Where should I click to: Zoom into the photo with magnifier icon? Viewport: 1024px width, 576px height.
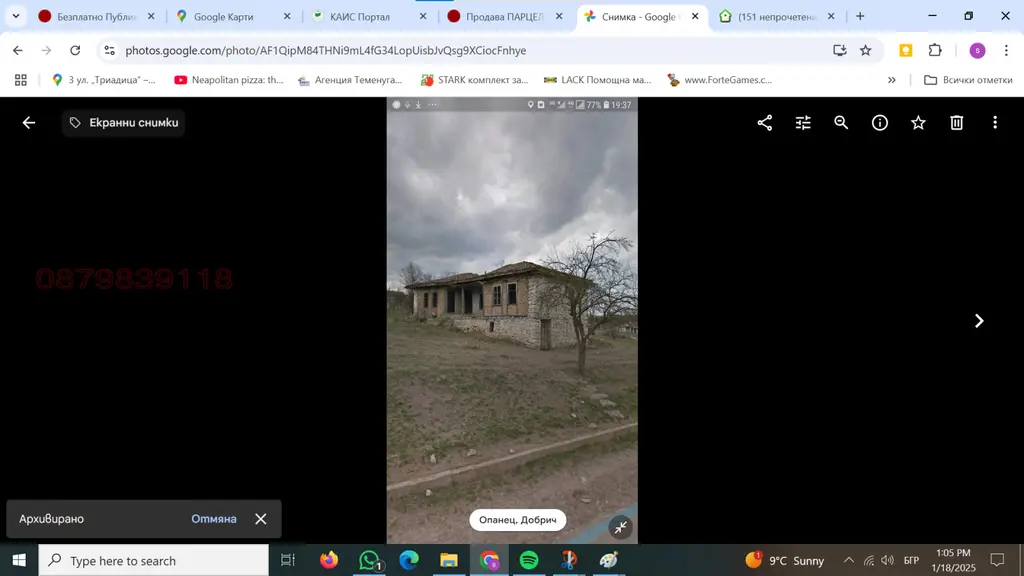pyautogui.click(x=841, y=123)
